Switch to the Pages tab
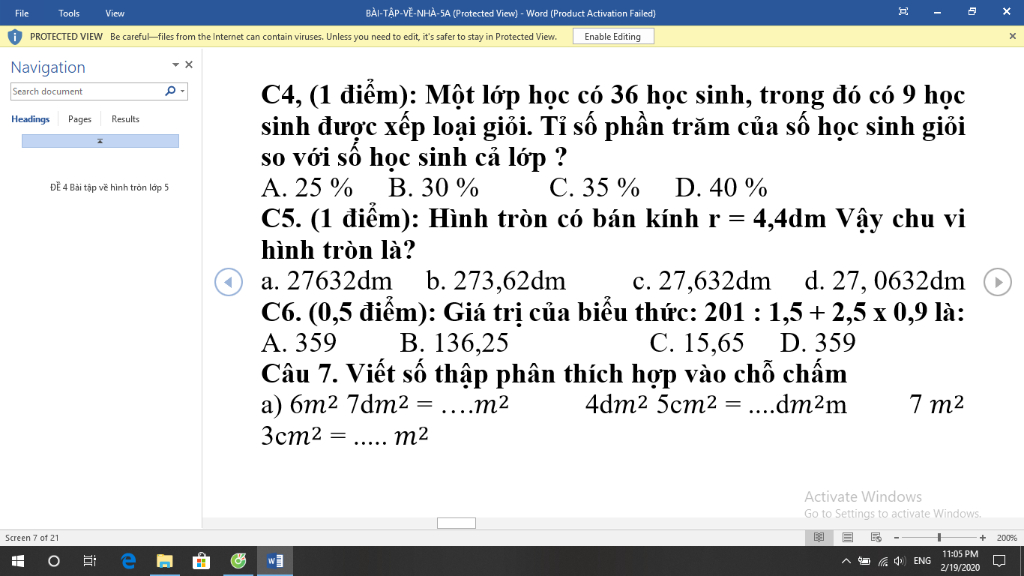 point(80,119)
